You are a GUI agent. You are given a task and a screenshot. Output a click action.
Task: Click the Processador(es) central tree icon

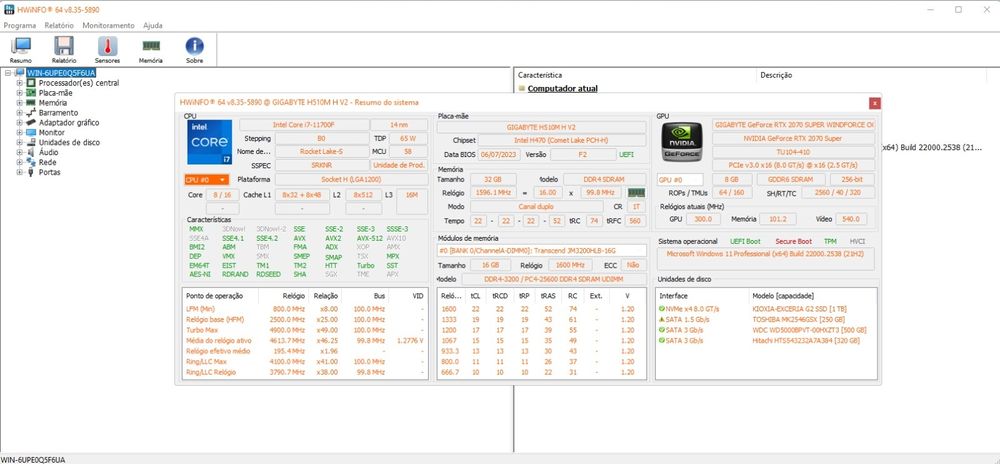[x=31, y=83]
